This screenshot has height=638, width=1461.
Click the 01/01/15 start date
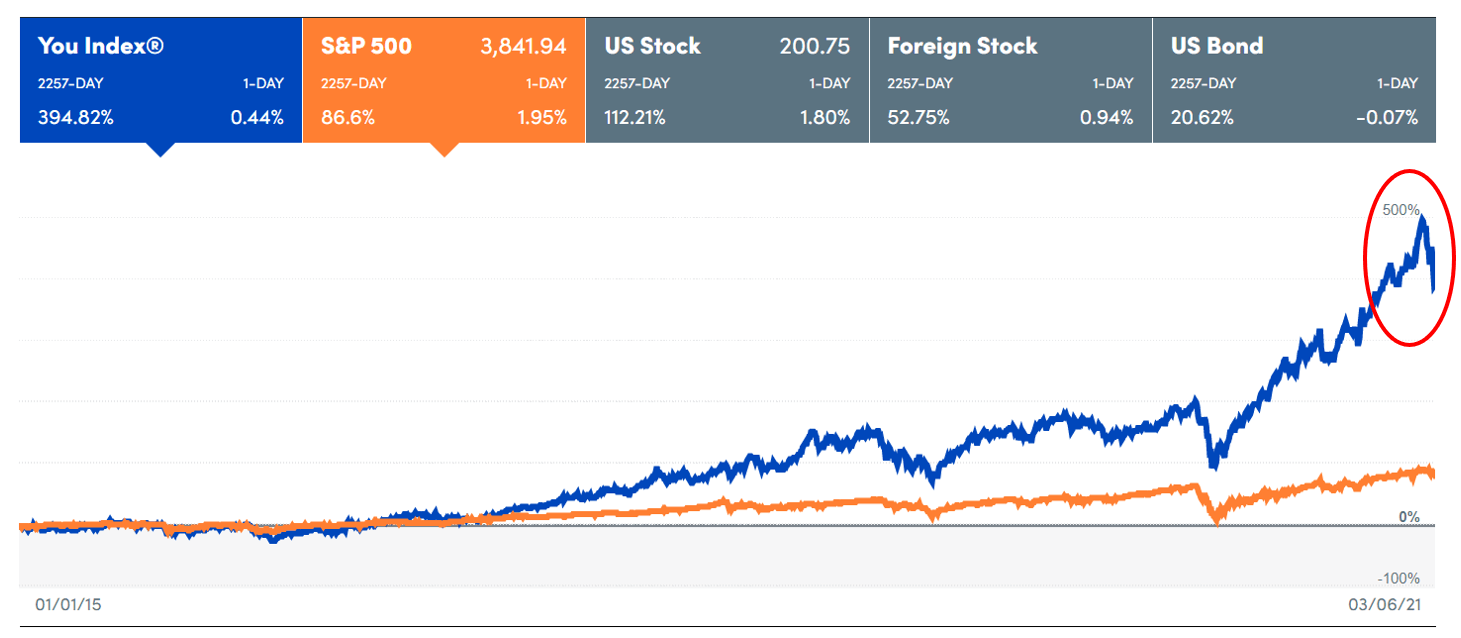click(x=69, y=604)
